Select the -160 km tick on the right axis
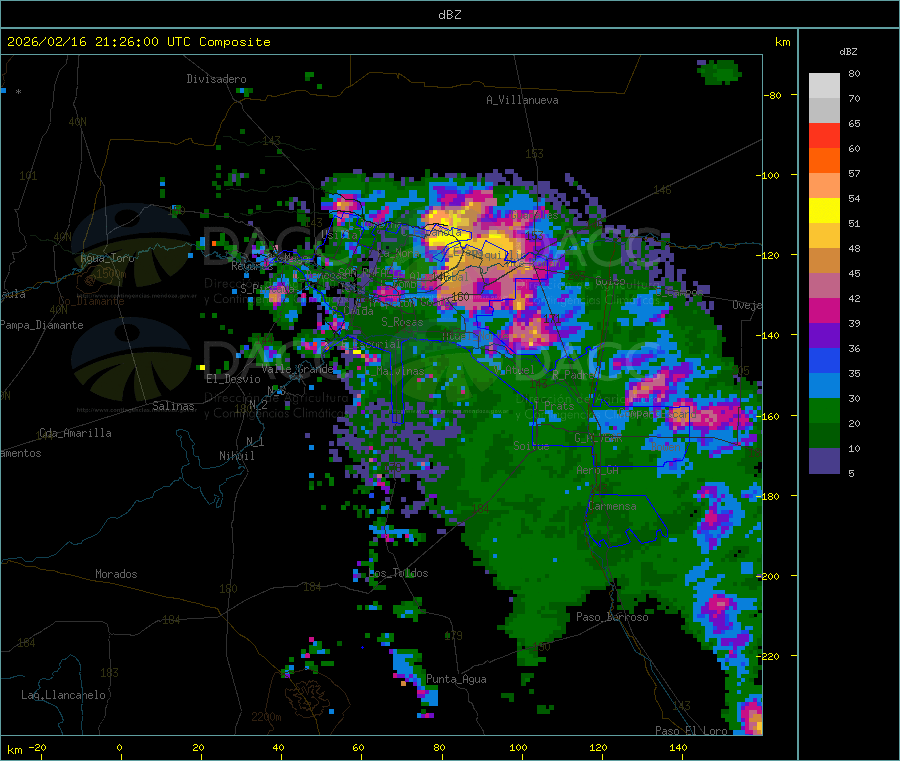This screenshot has width=900, height=761. click(x=769, y=416)
